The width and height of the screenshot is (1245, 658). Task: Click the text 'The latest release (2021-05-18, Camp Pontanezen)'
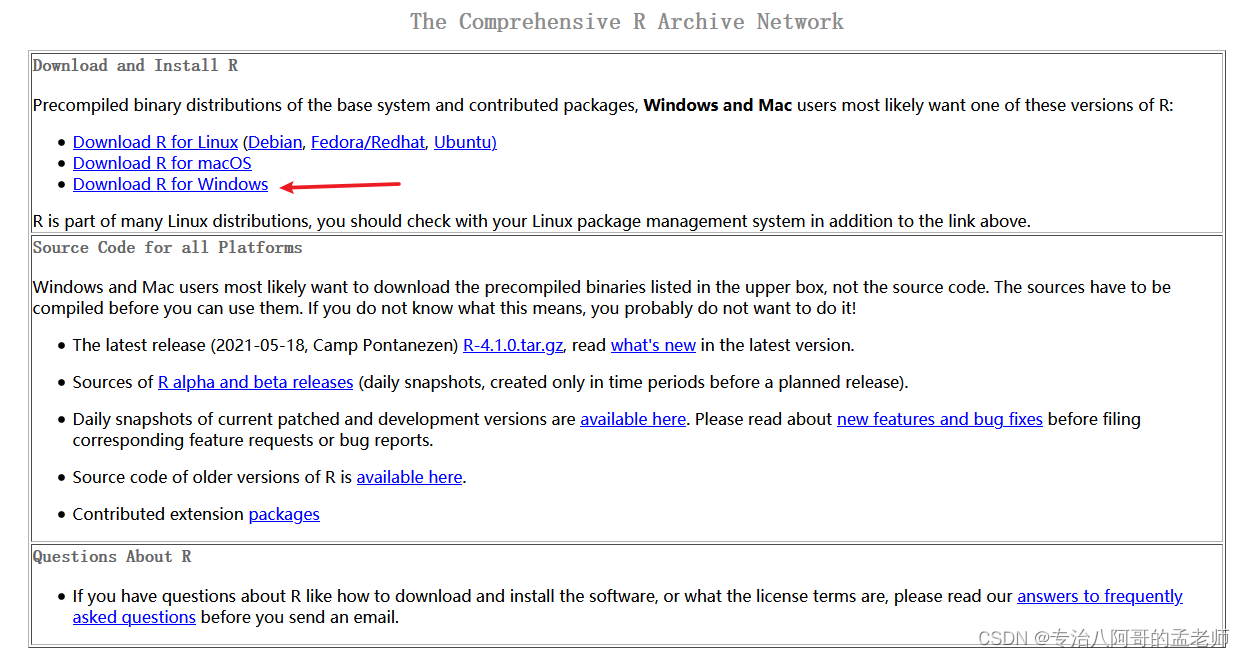pyautogui.click(x=266, y=345)
